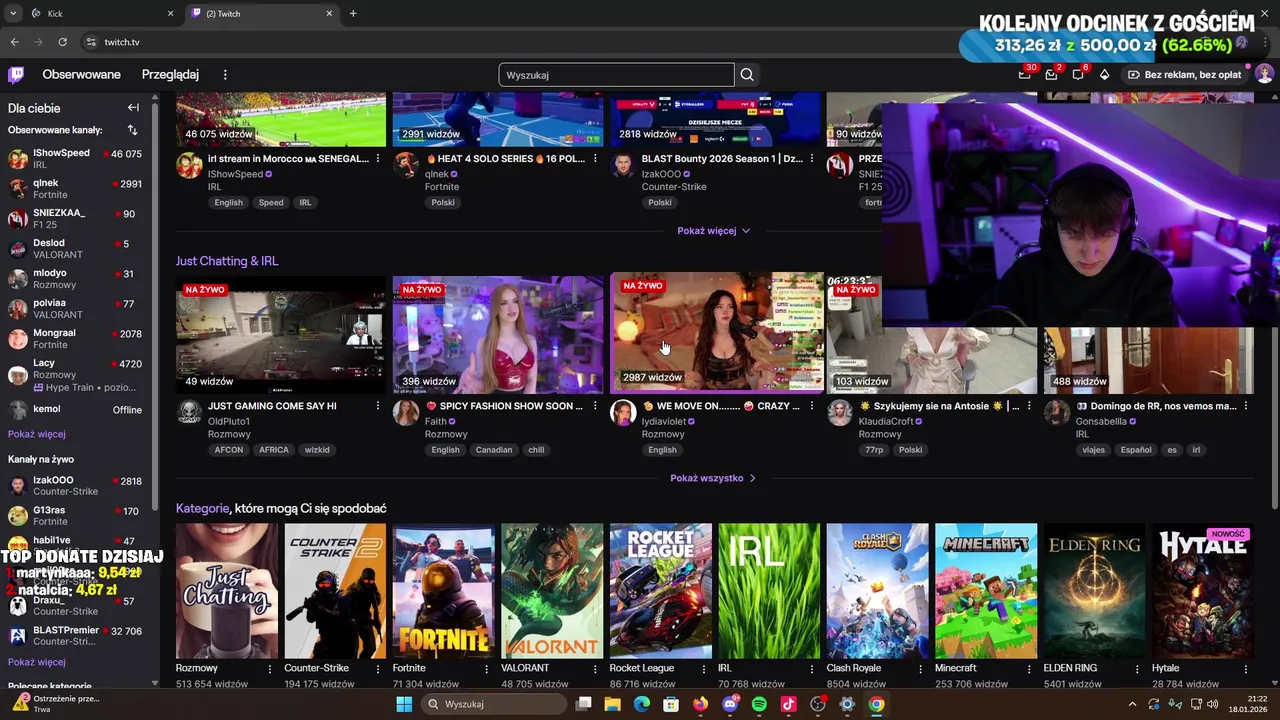This screenshot has width=1280, height=720.
Task: Expand Pokaż więcej under top streams
Action: tap(713, 230)
